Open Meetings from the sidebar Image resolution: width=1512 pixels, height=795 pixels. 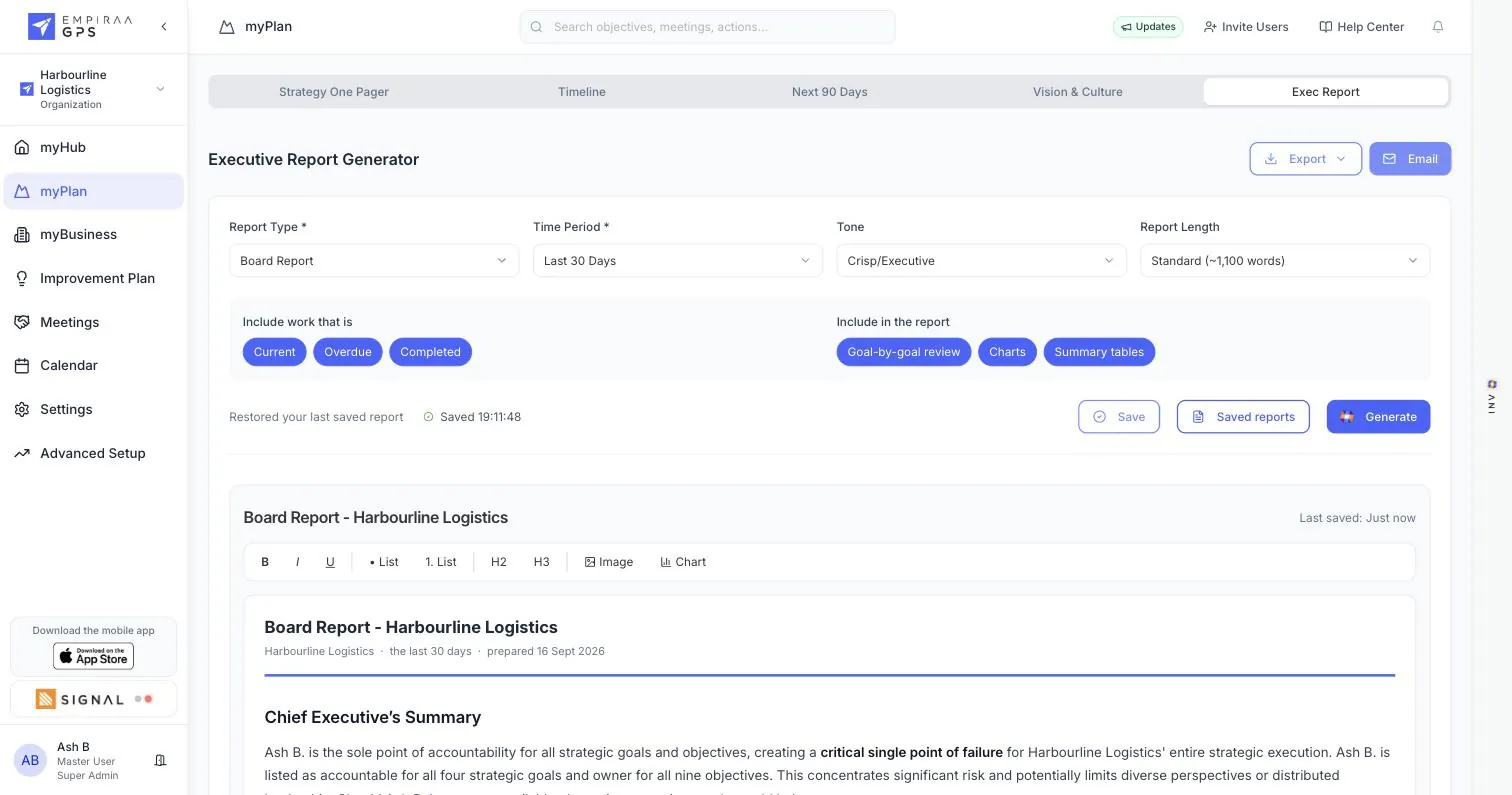[x=93, y=322]
